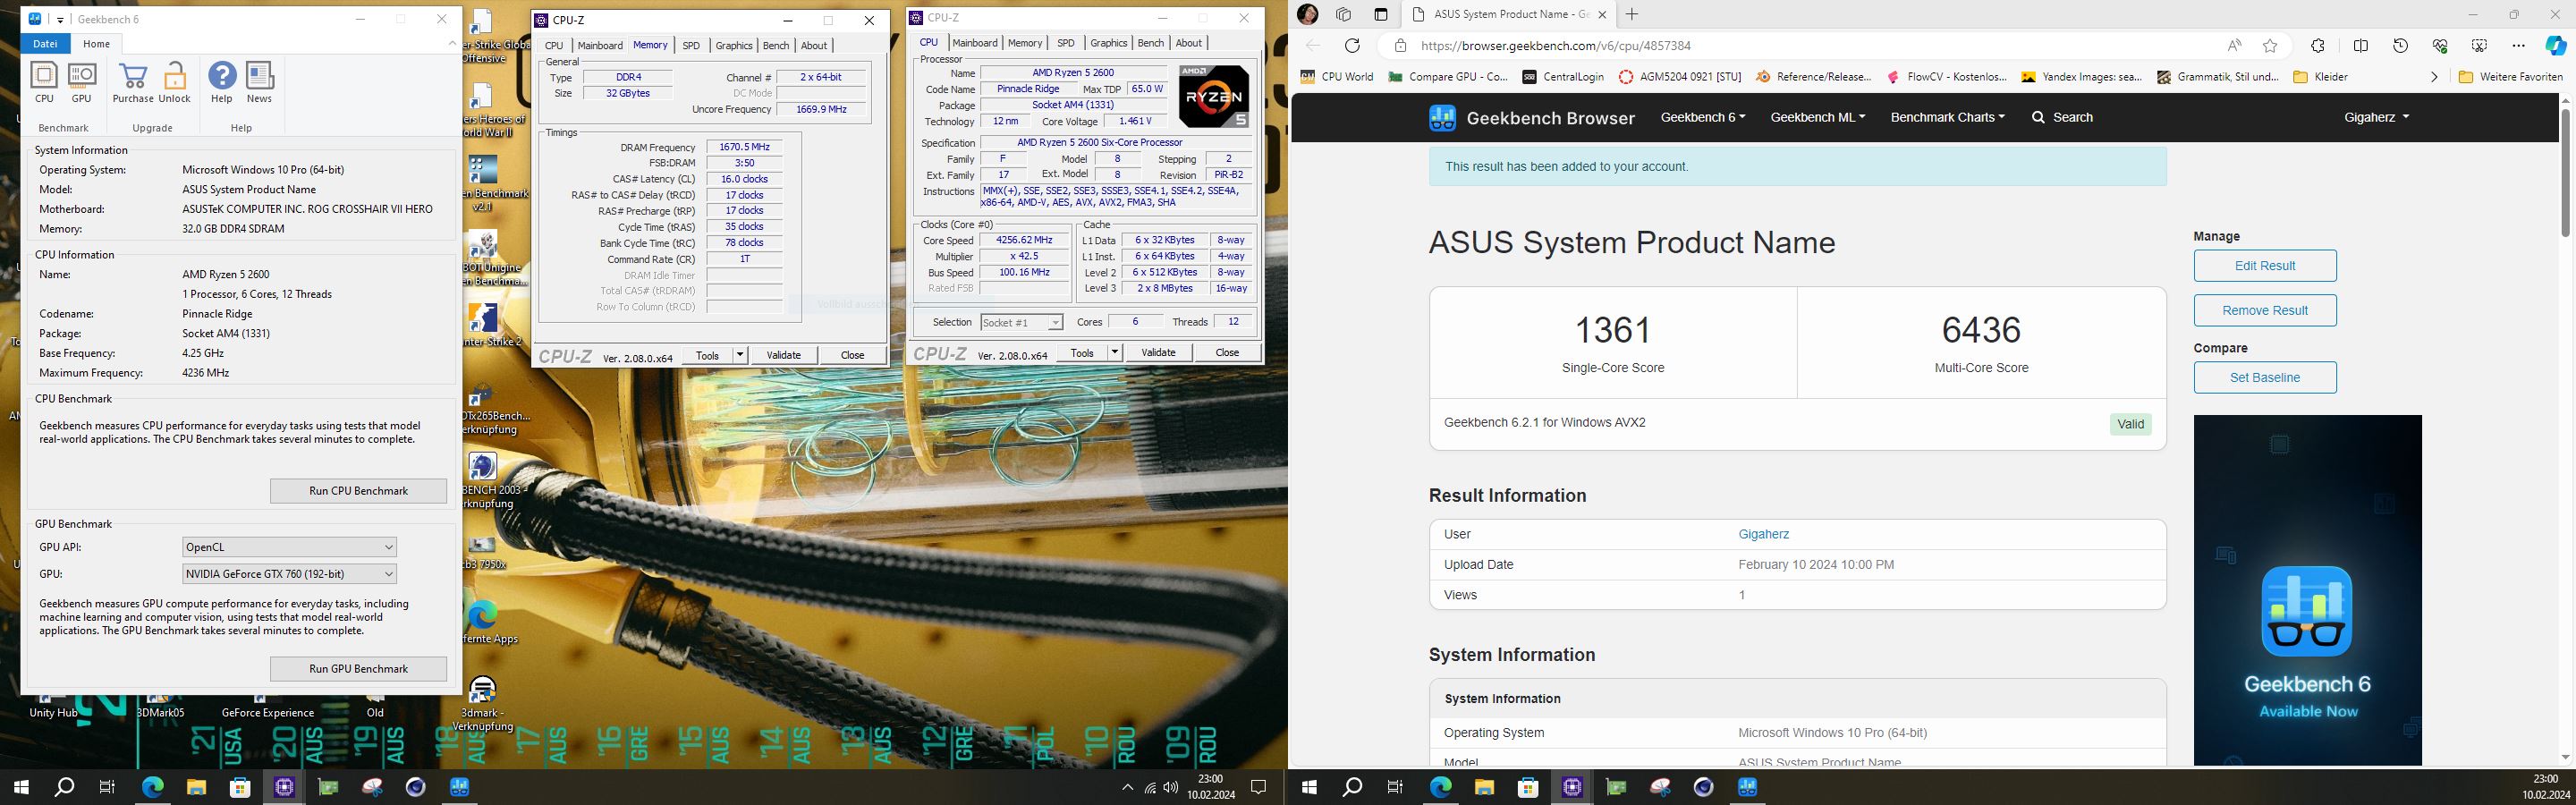
Task: Click Edit Result button
Action: pyautogui.click(x=2265, y=266)
